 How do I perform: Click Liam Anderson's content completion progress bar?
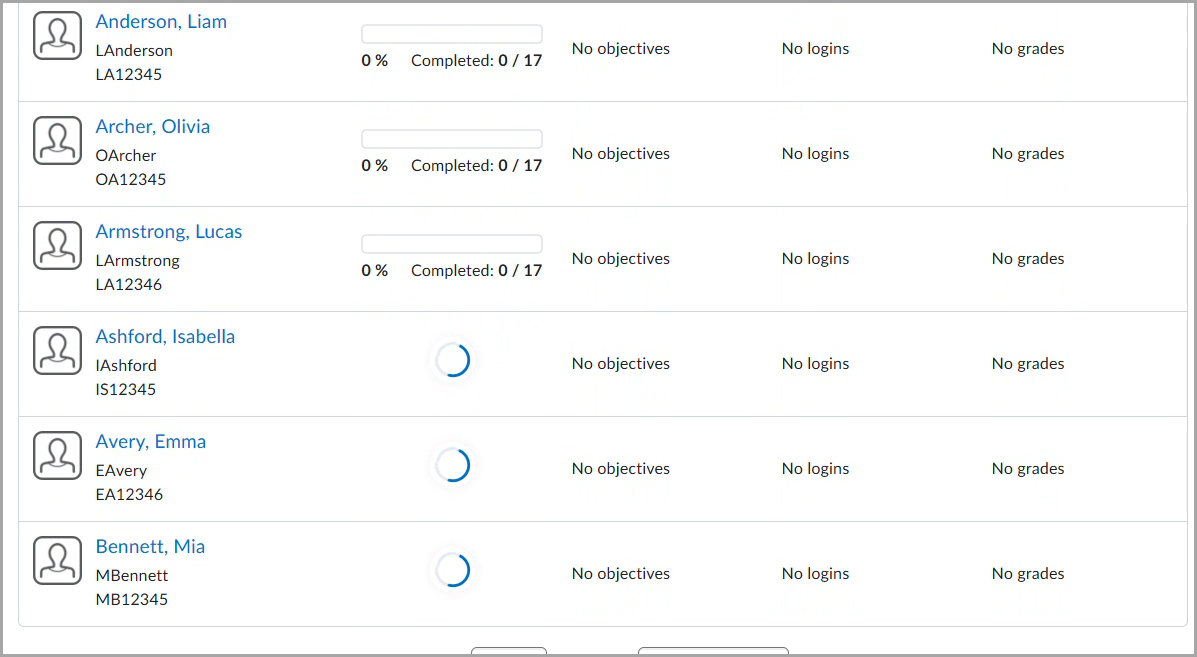tap(451, 33)
